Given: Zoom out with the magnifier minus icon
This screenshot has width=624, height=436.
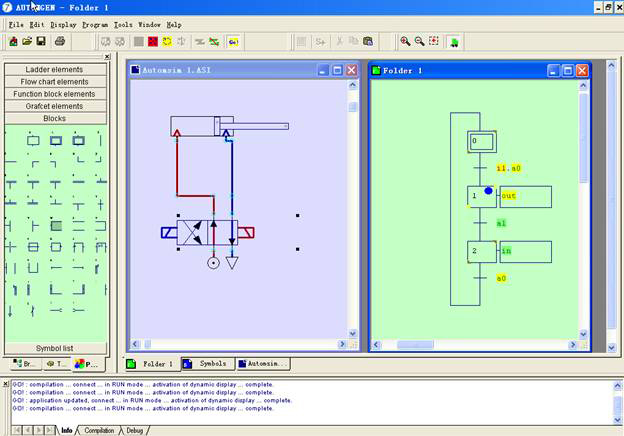Looking at the screenshot, I should click(419, 41).
